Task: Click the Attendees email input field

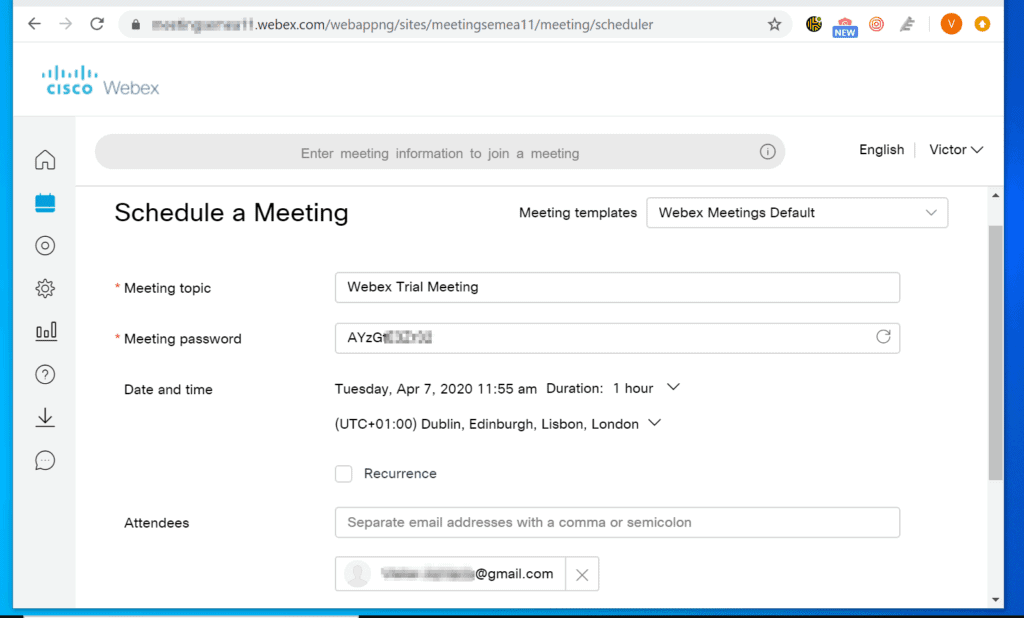Action: (x=617, y=523)
